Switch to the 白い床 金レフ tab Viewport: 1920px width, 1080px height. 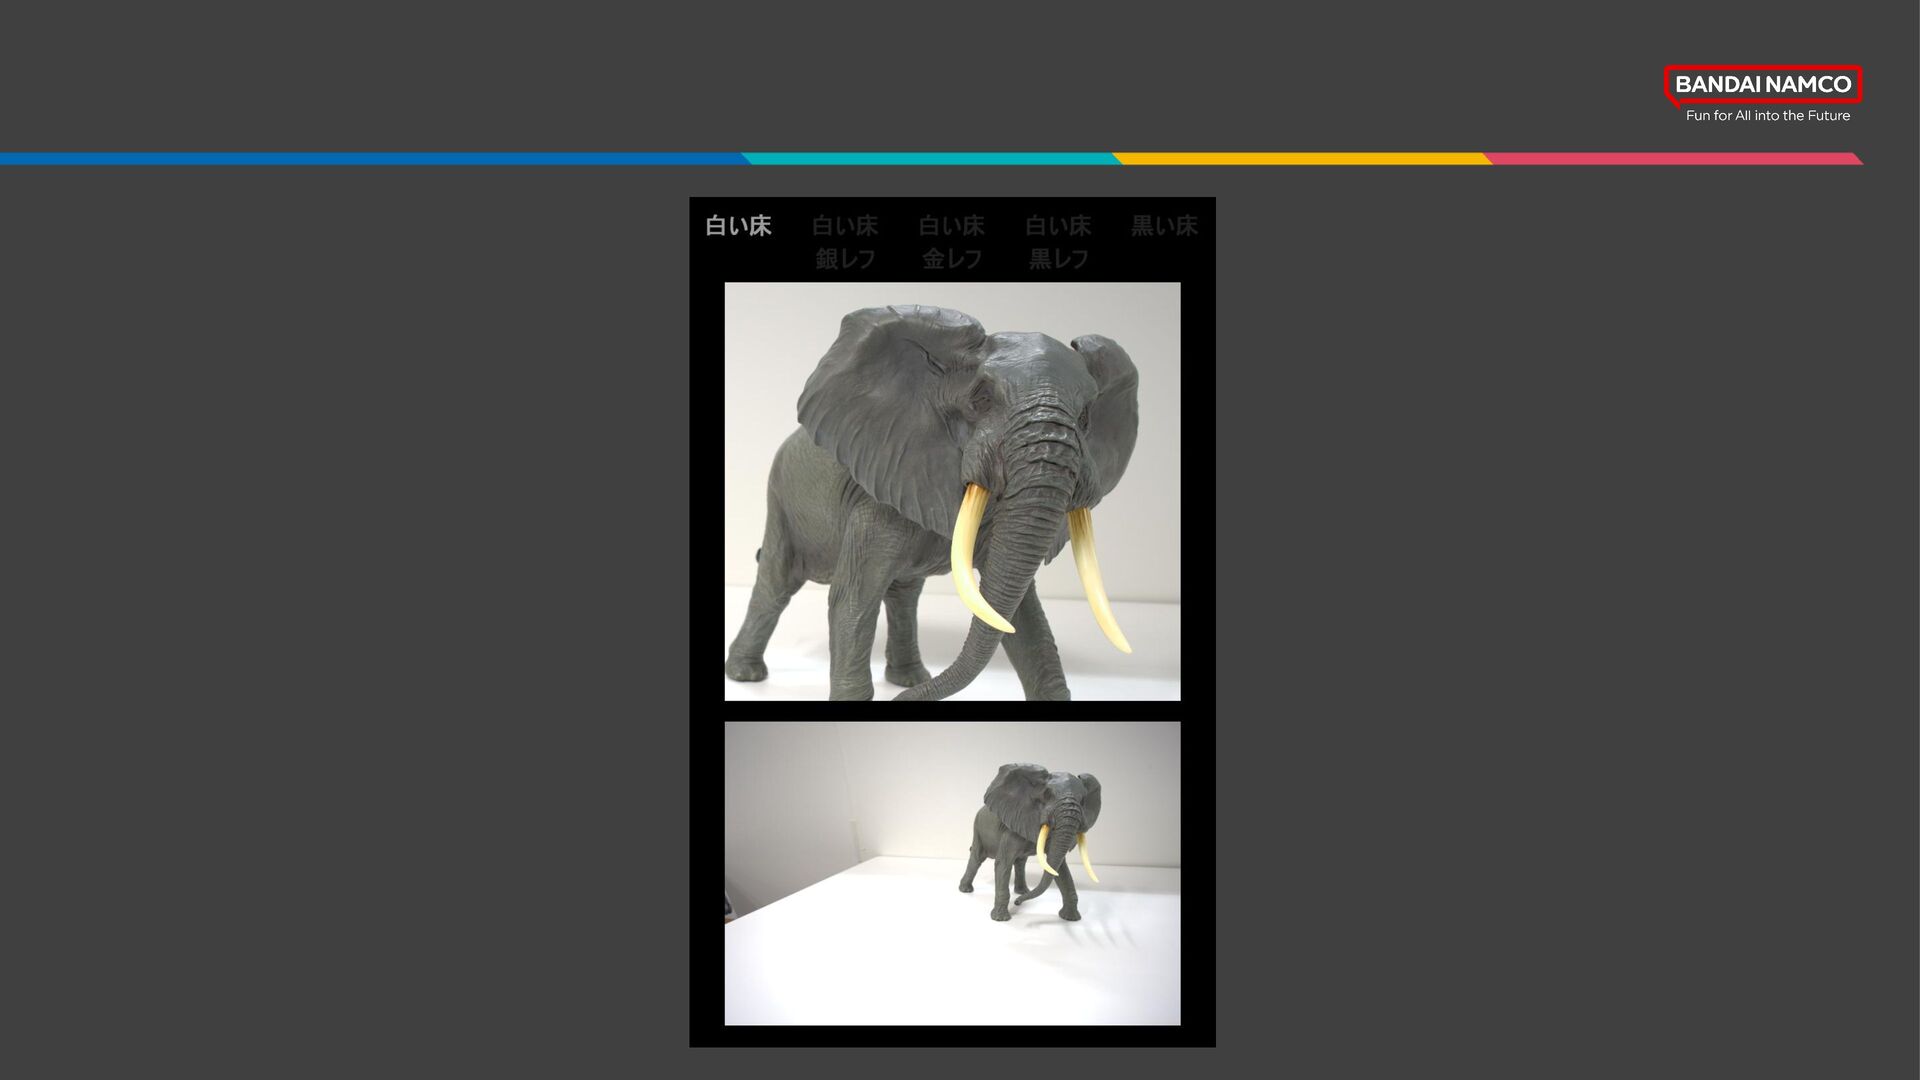point(951,242)
